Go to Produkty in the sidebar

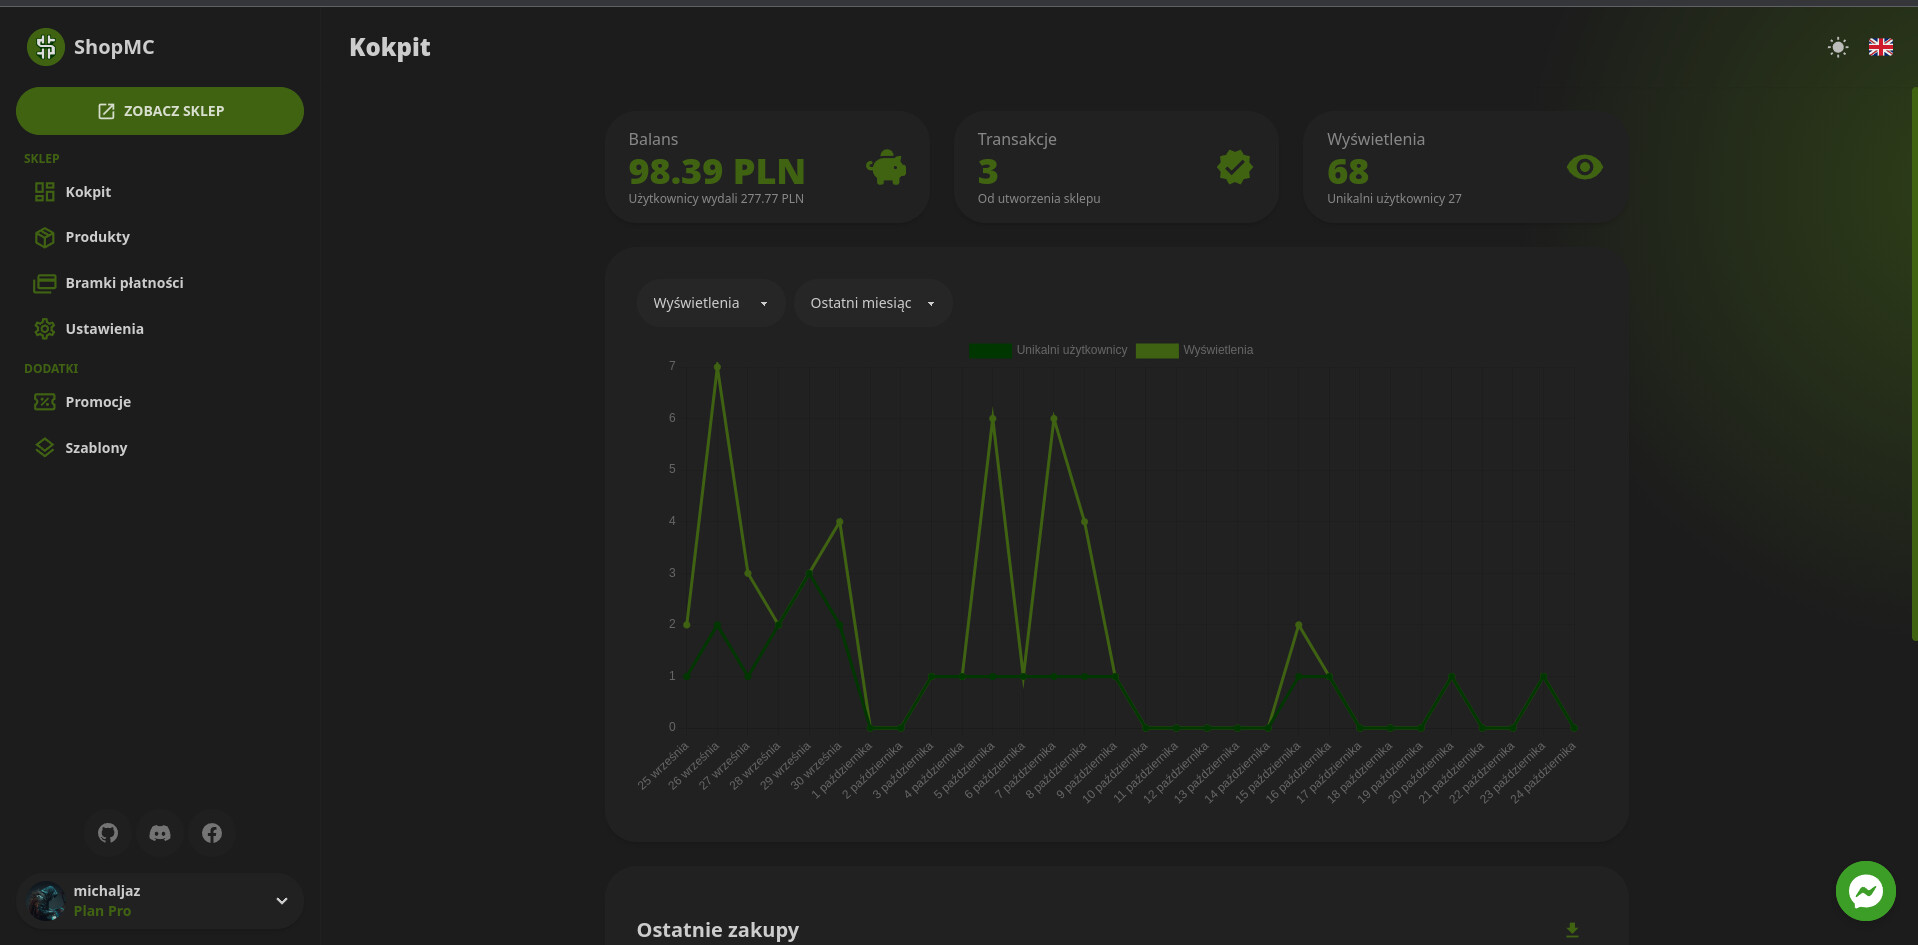pos(97,237)
